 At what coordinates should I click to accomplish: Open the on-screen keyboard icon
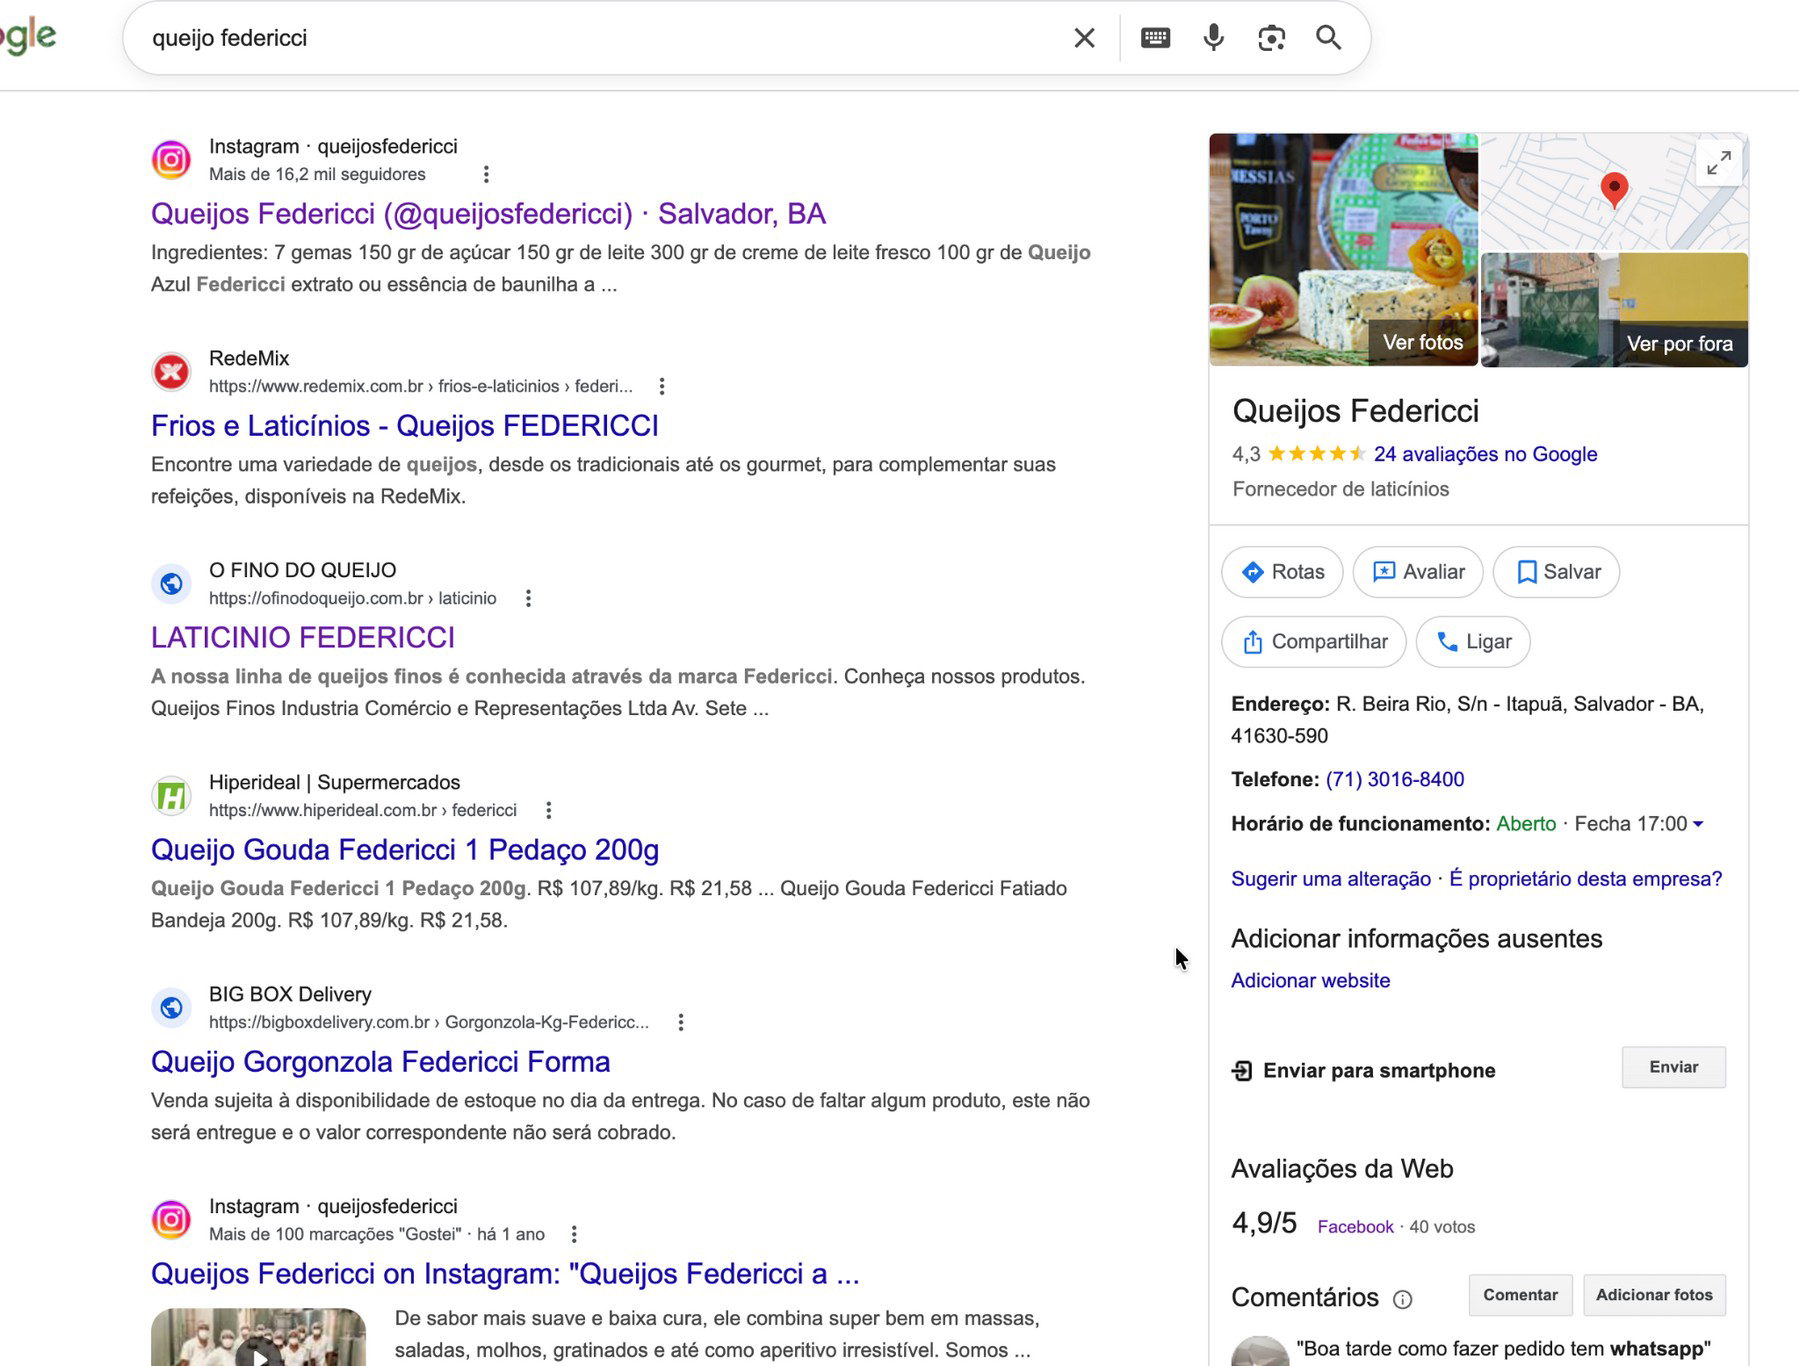[1155, 38]
